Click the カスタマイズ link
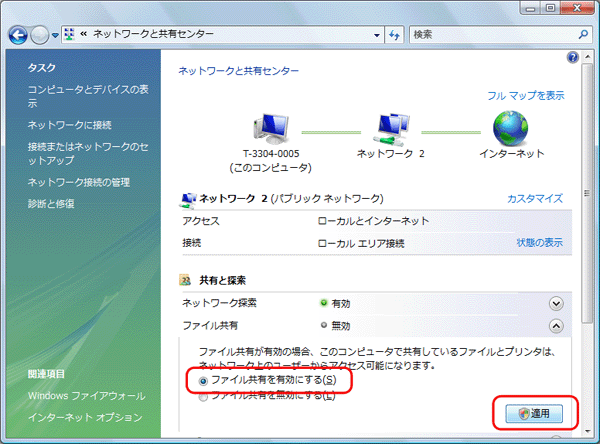 [x=535, y=199]
